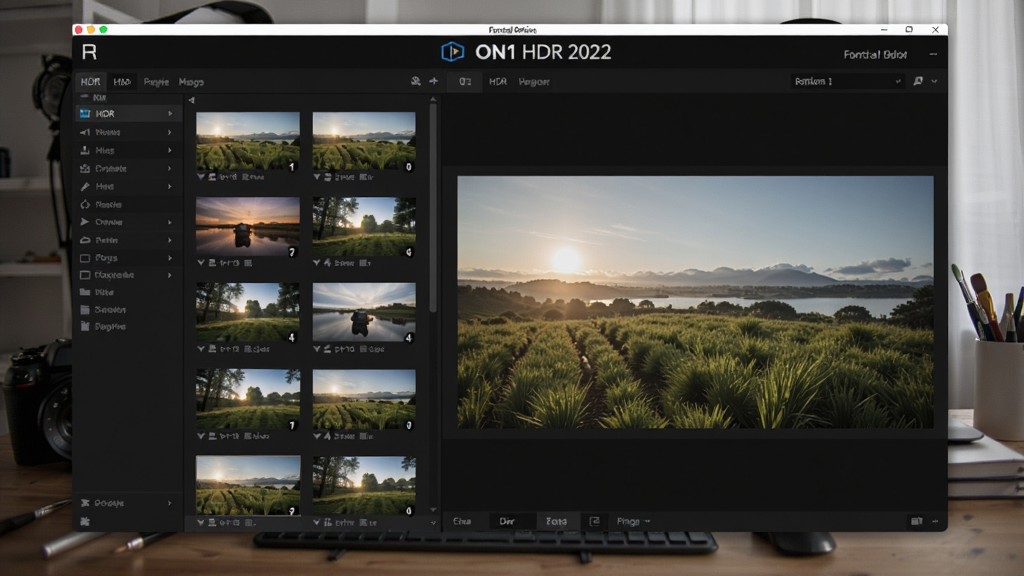Click the plus add icon beside the people icon
1024x576 pixels.
[x=434, y=81]
